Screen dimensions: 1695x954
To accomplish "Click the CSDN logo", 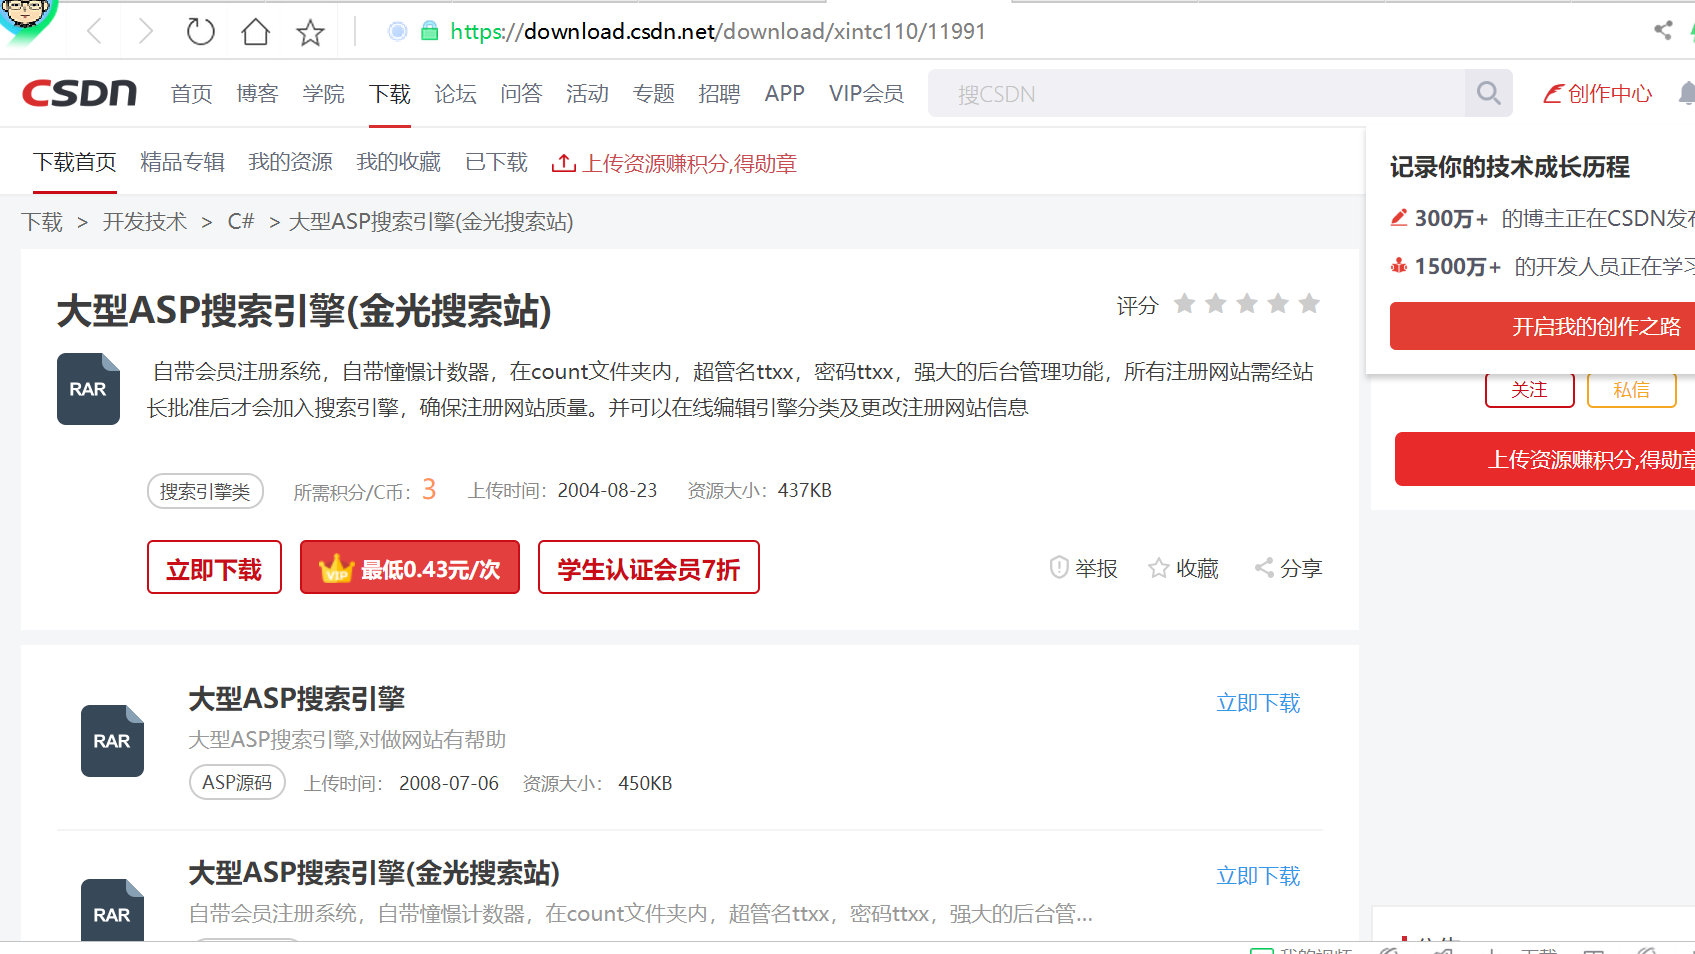I will pos(79,92).
